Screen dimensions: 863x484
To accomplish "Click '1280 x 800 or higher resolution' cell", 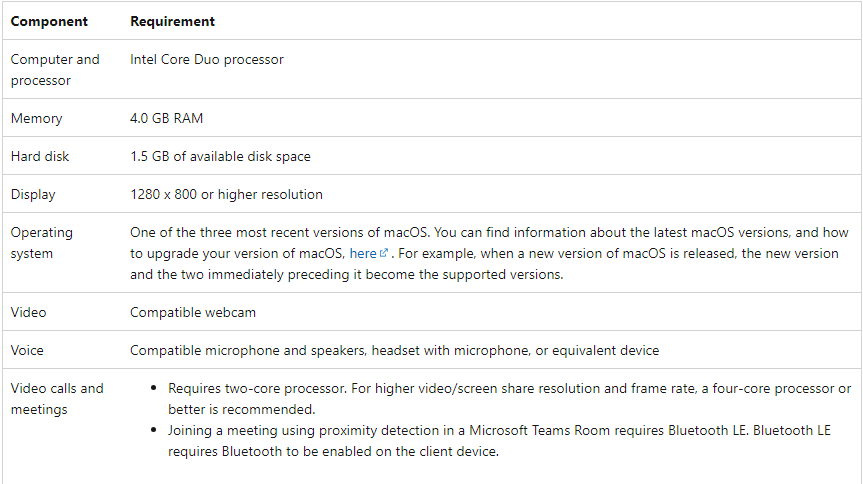I will click(226, 194).
